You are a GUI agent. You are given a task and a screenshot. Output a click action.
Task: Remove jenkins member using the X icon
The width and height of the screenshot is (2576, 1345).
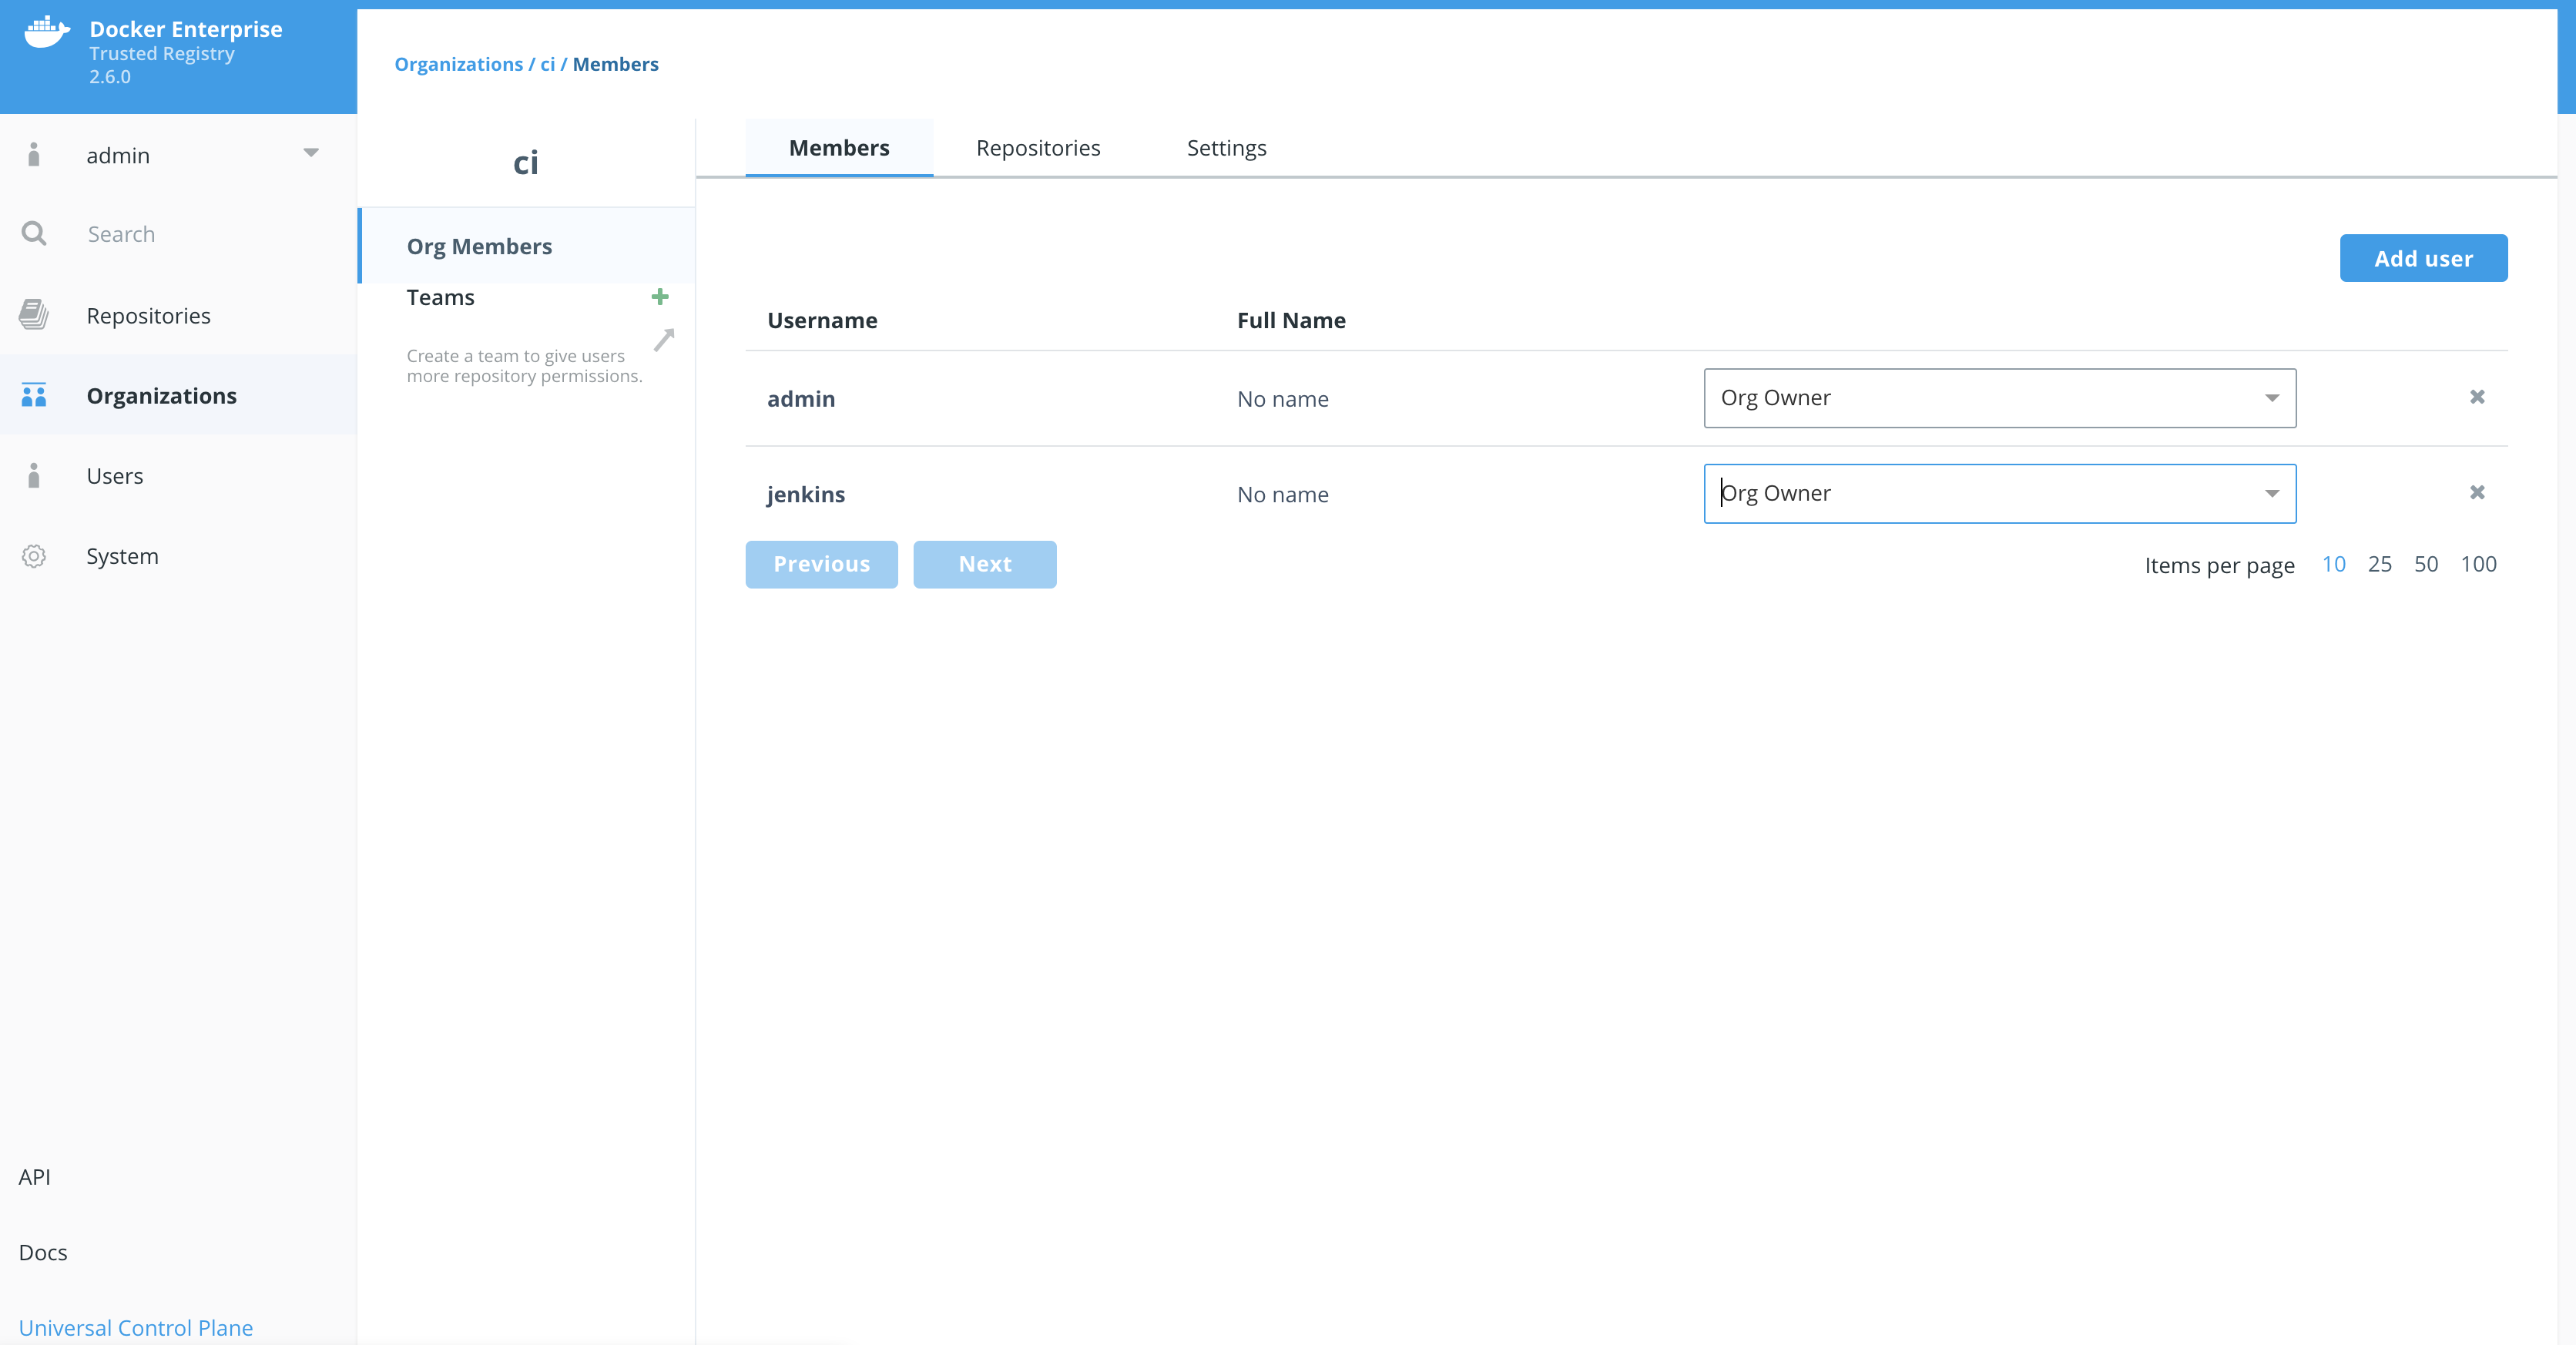2477,492
